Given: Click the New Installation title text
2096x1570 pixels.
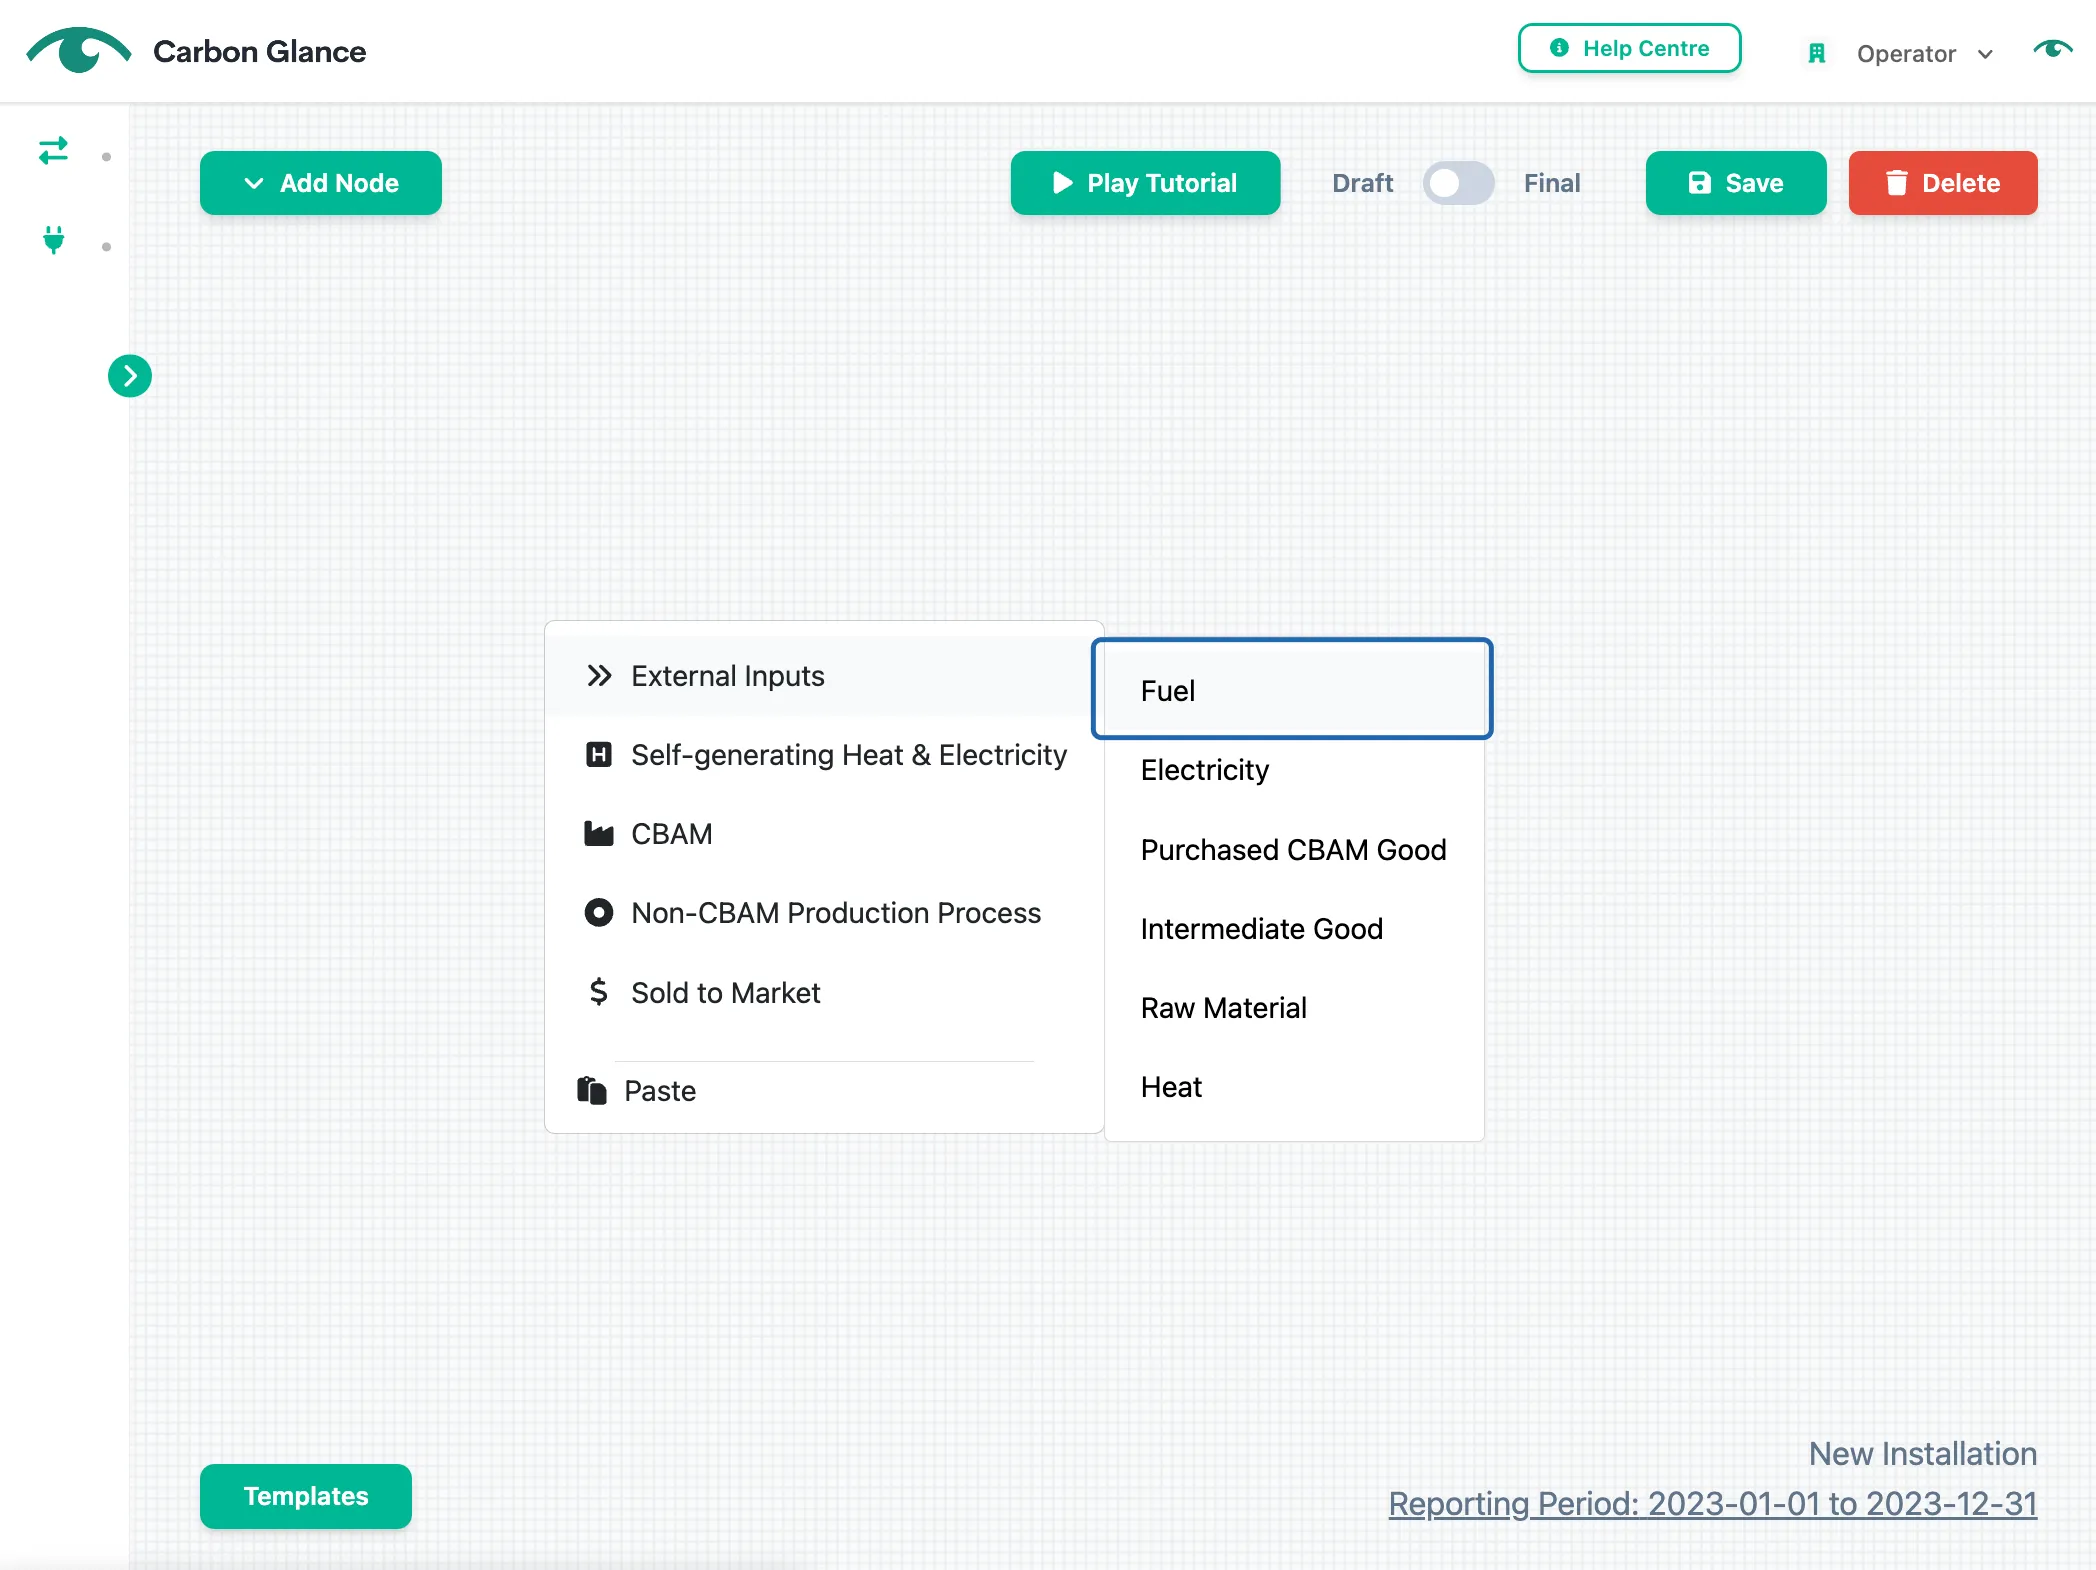Looking at the screenshot, I should click(1922, 1453).
